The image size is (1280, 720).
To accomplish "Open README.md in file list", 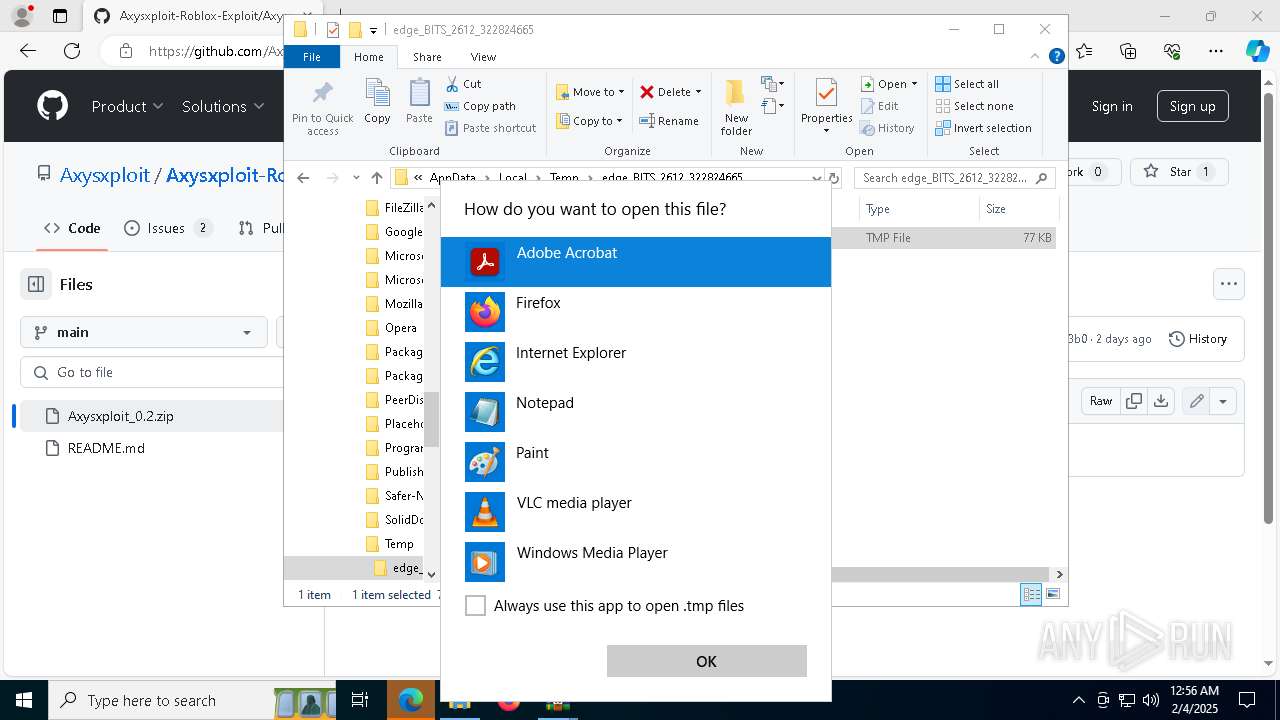I will [106, 448].
